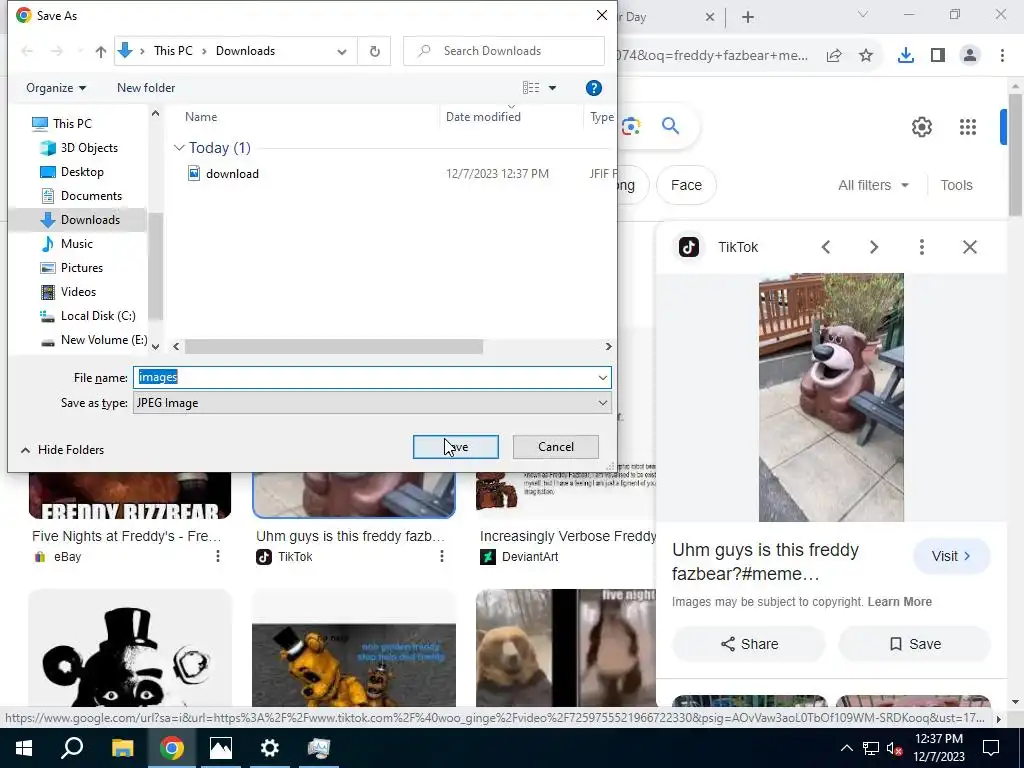This screenshot has width=1024, height=768.
Task: Open the Chrome profile avatar
Action: pyautogui.click(x=970, y=56)
